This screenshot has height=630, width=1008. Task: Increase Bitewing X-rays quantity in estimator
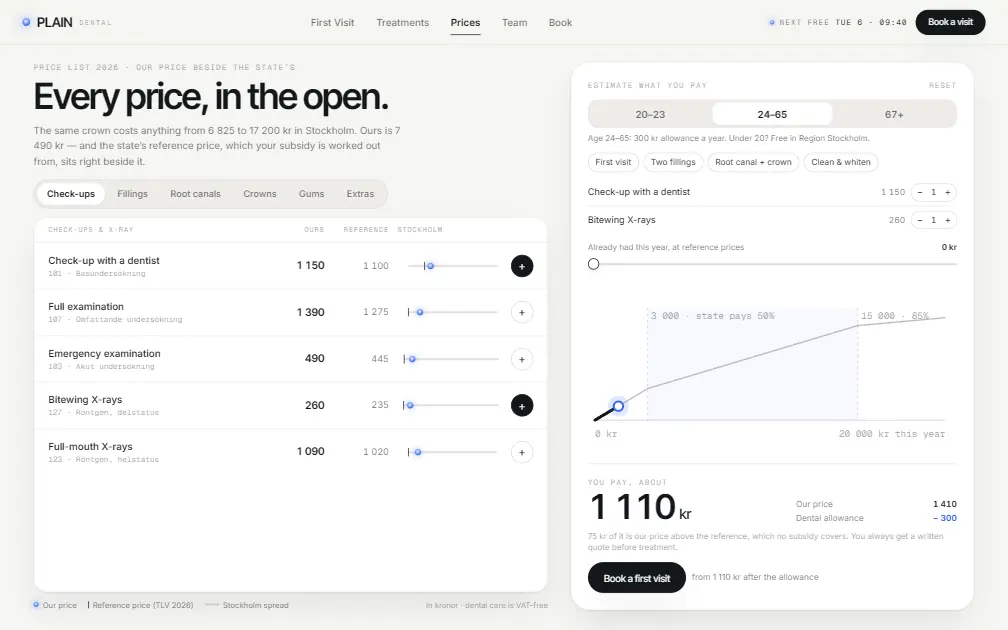pyautogui.click(x=948, y=220)
